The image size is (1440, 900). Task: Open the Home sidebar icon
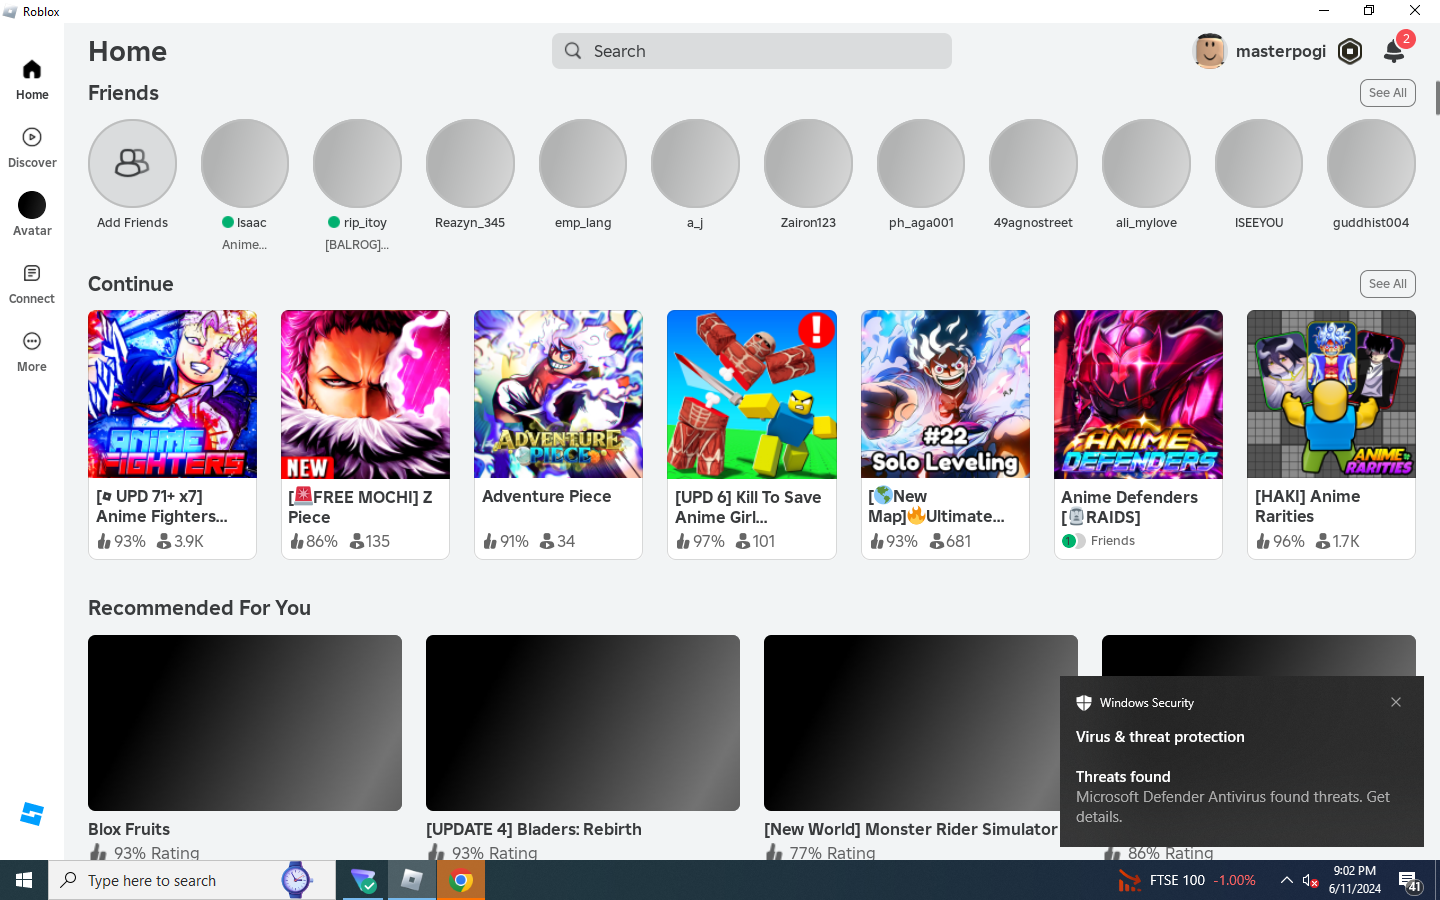[32, 79]
